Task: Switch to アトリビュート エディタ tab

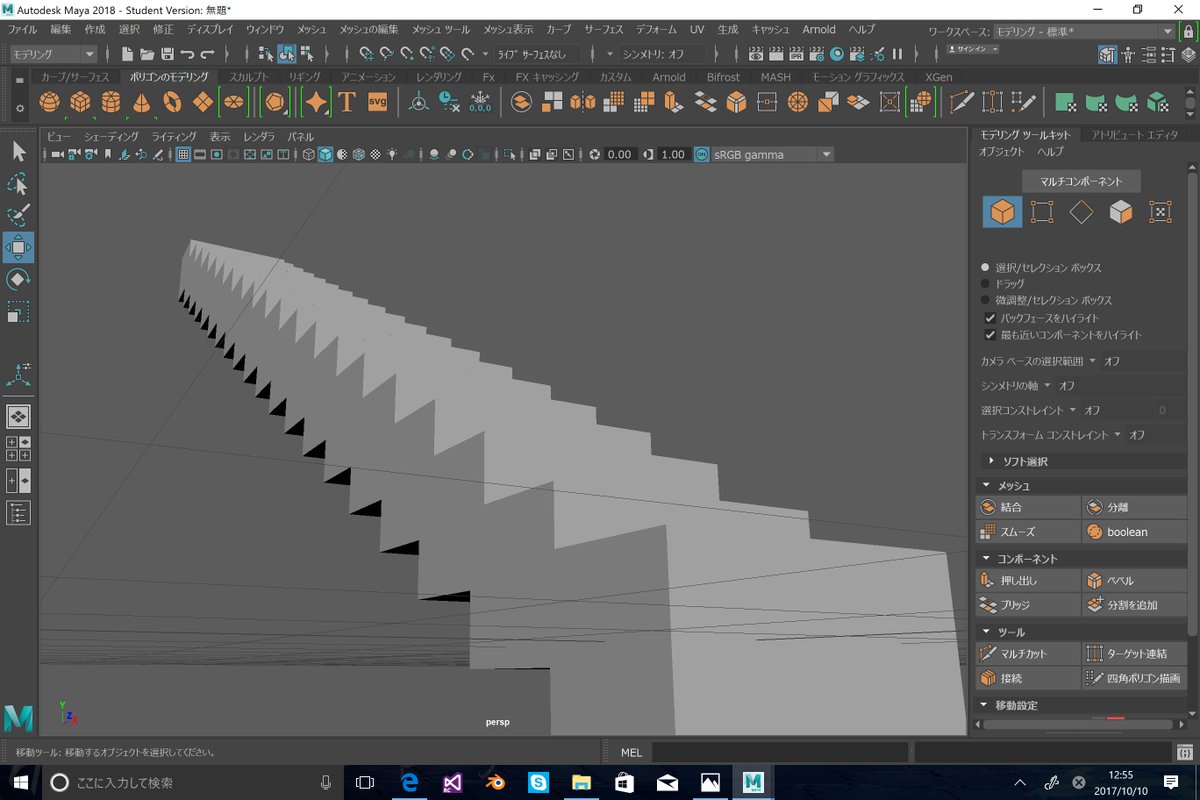Action: (x=1134, y=135)
